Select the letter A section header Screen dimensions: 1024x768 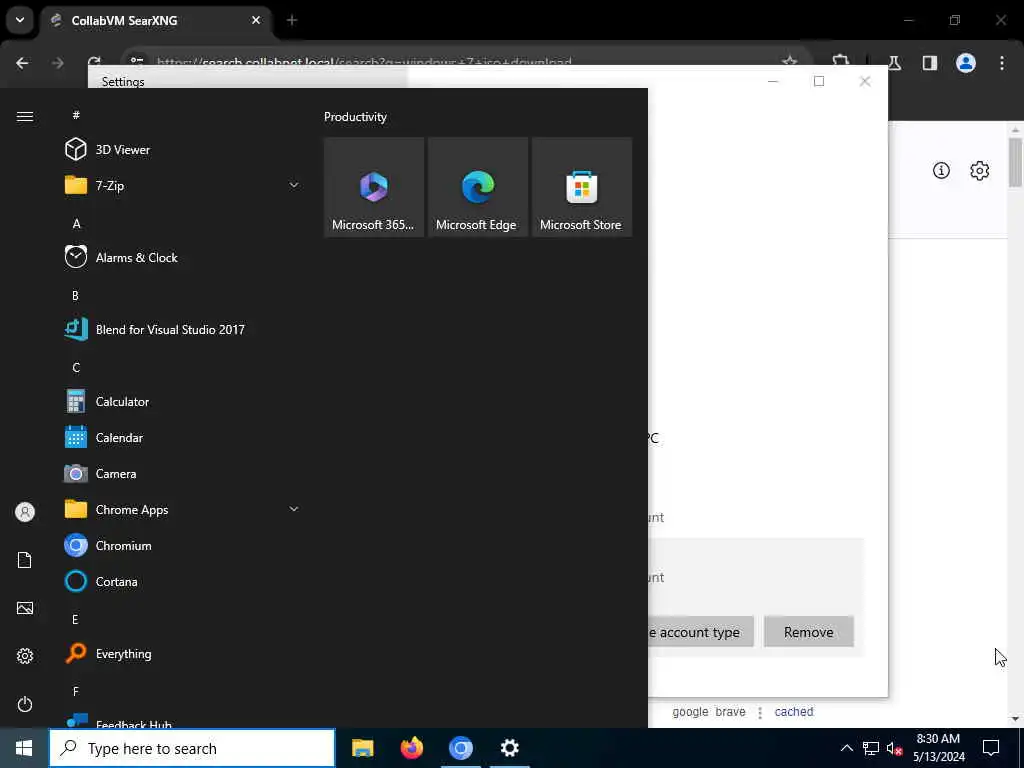(76, 223)
